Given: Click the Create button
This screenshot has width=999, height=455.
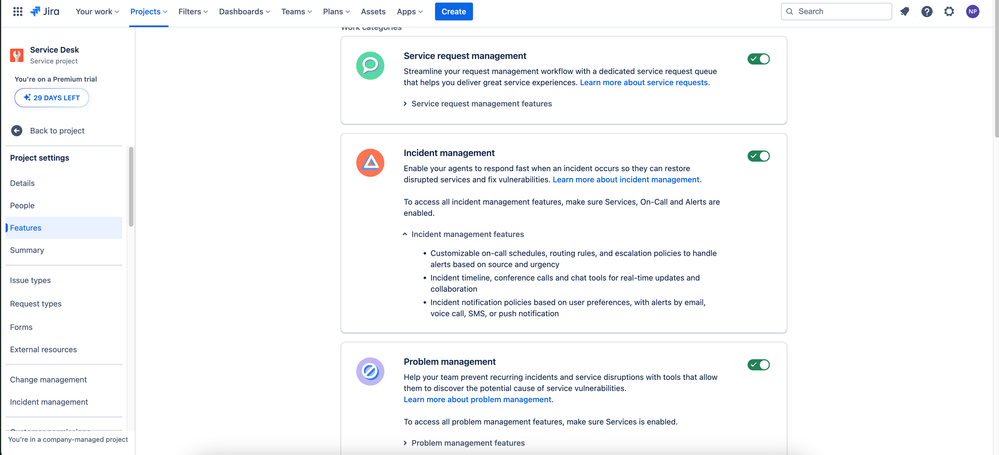Looking at the screenshot, I should [x=454, y=11].
